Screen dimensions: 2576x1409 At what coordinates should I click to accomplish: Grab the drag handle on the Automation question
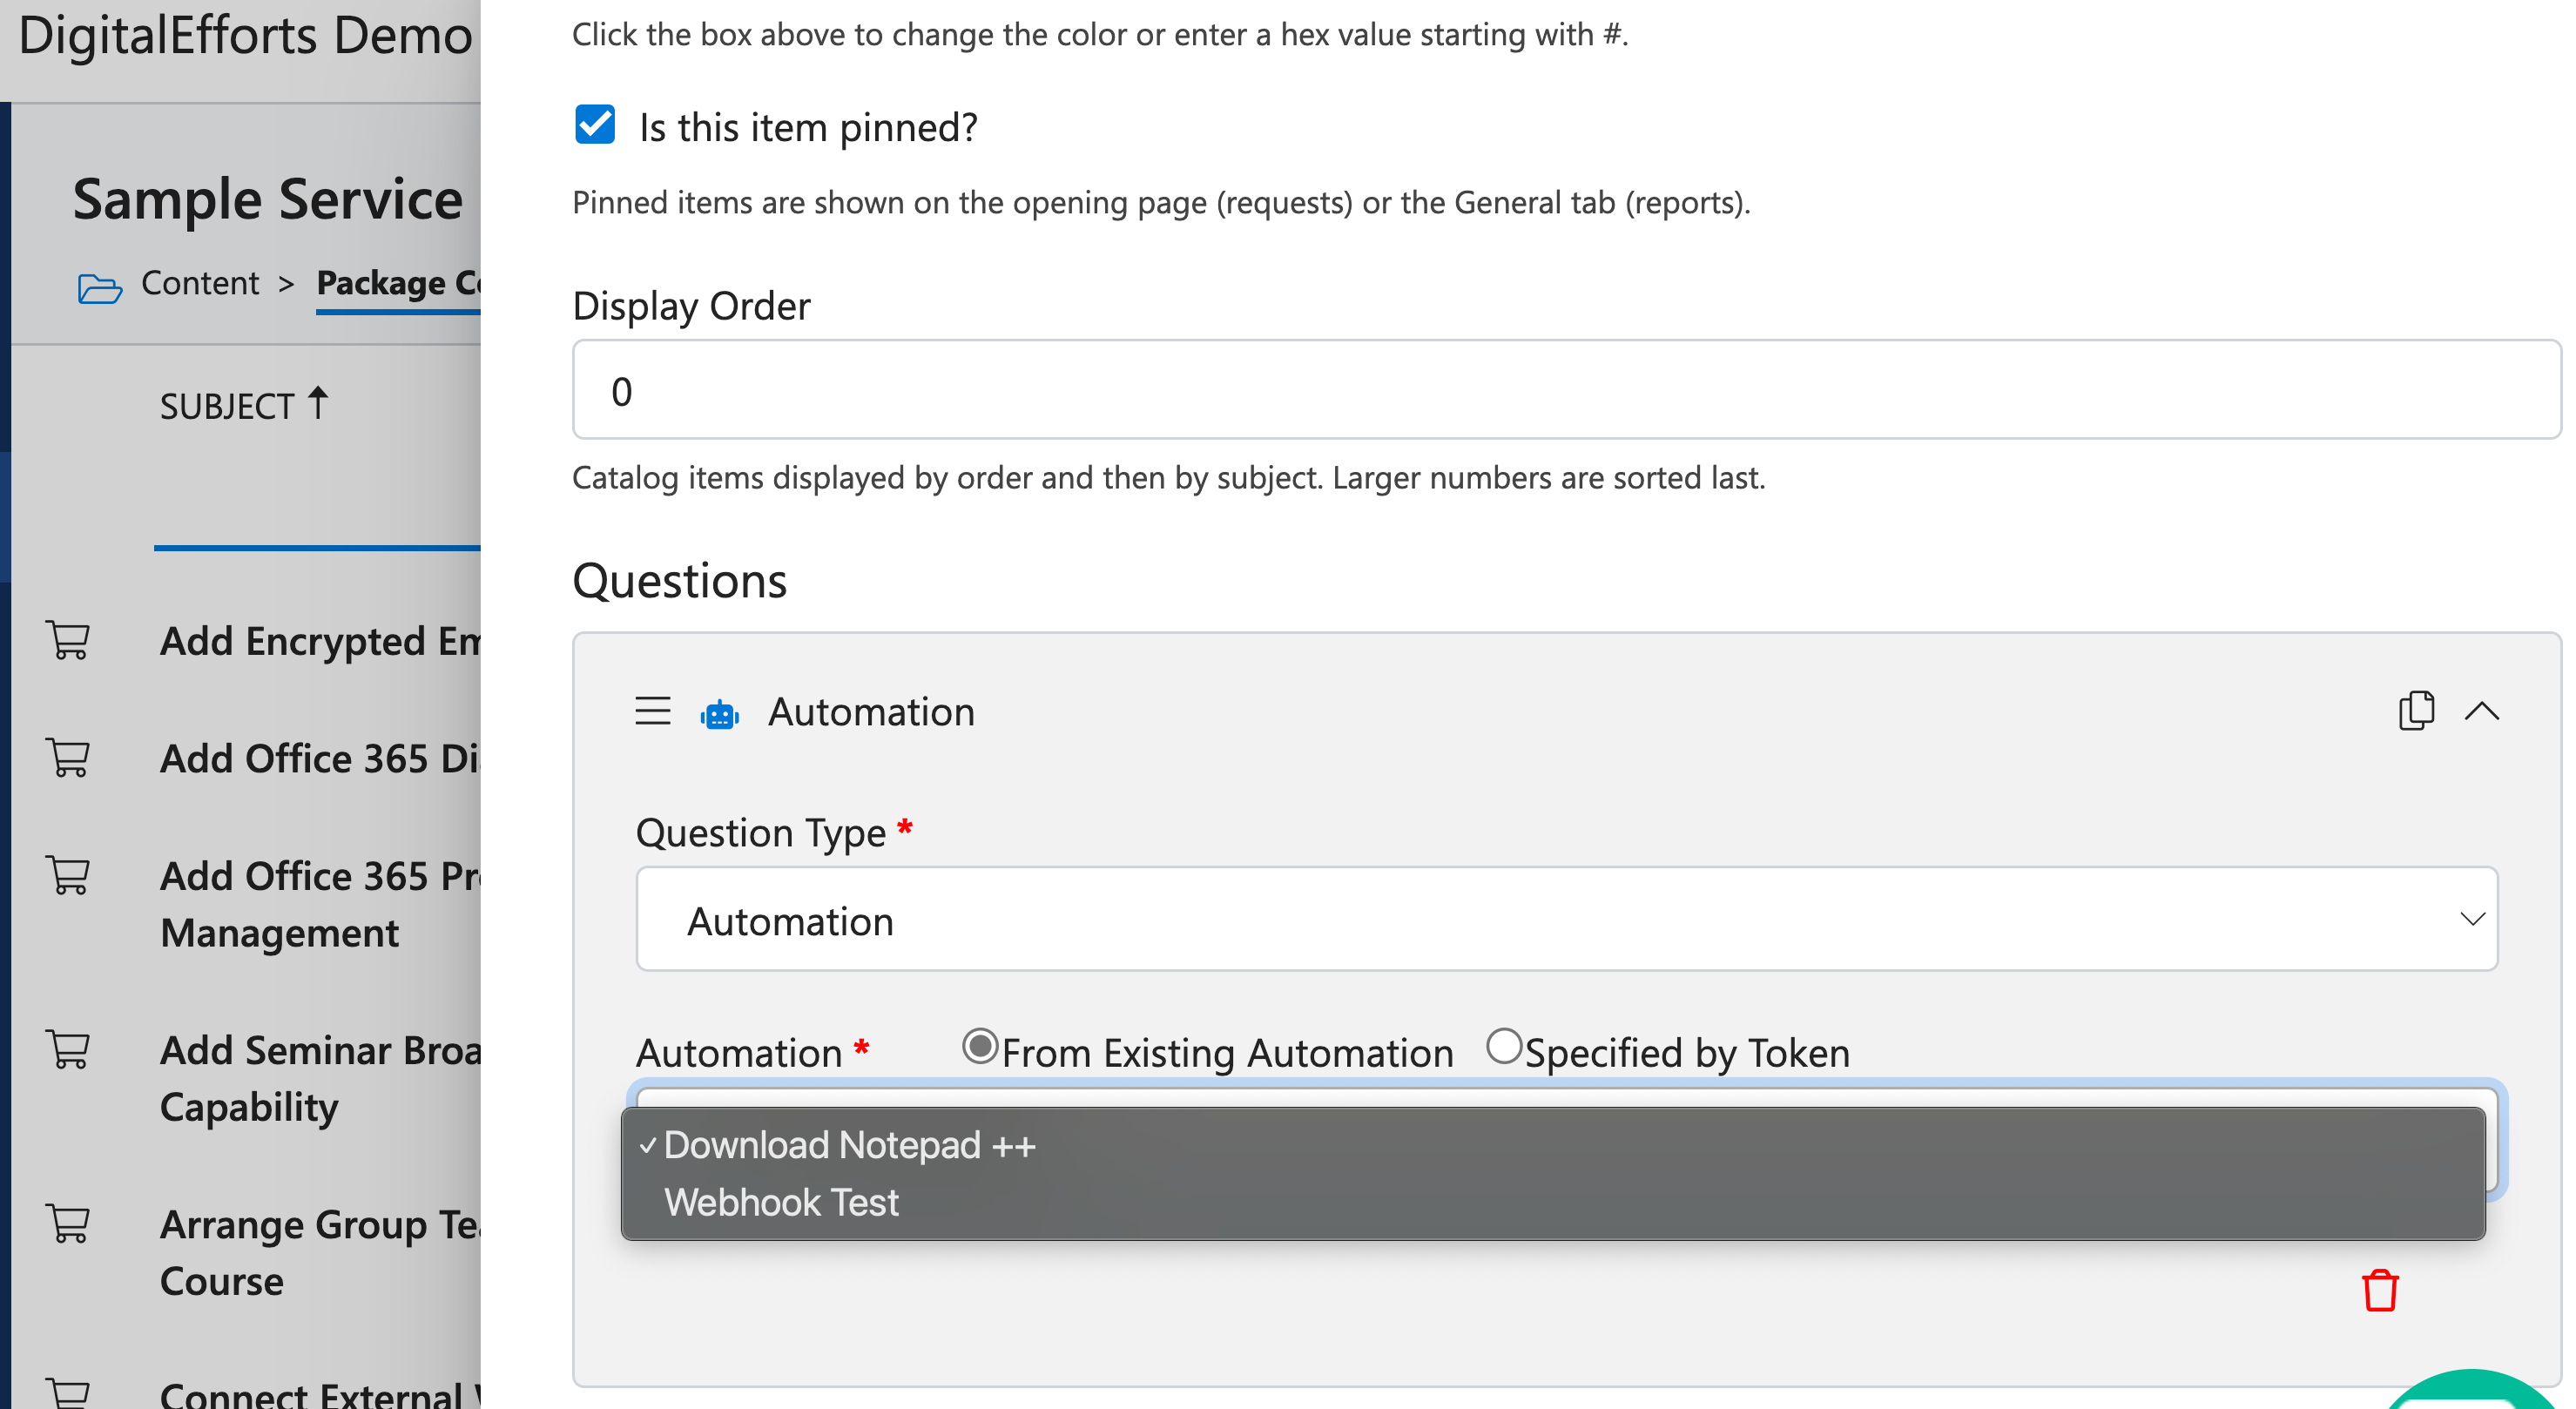[x=651, y=711]
